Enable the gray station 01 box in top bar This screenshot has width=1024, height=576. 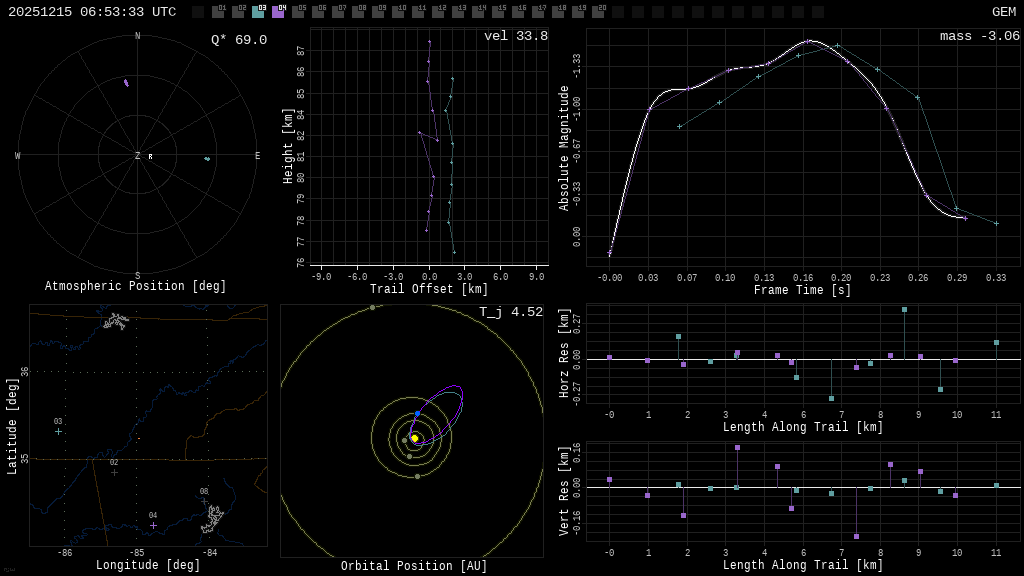[218, 12]
